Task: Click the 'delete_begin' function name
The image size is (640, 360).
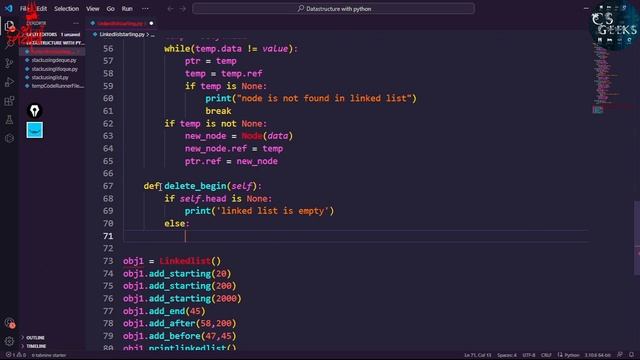Action: [195, 186]
